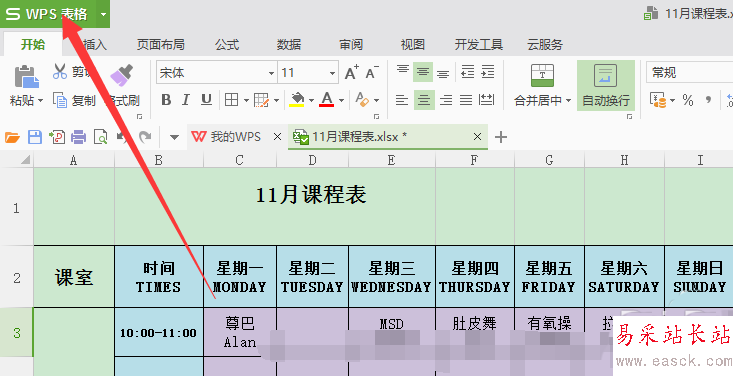Open the 审阅 ribbon tab
The image size is (733, 376).
coord(351,44)
